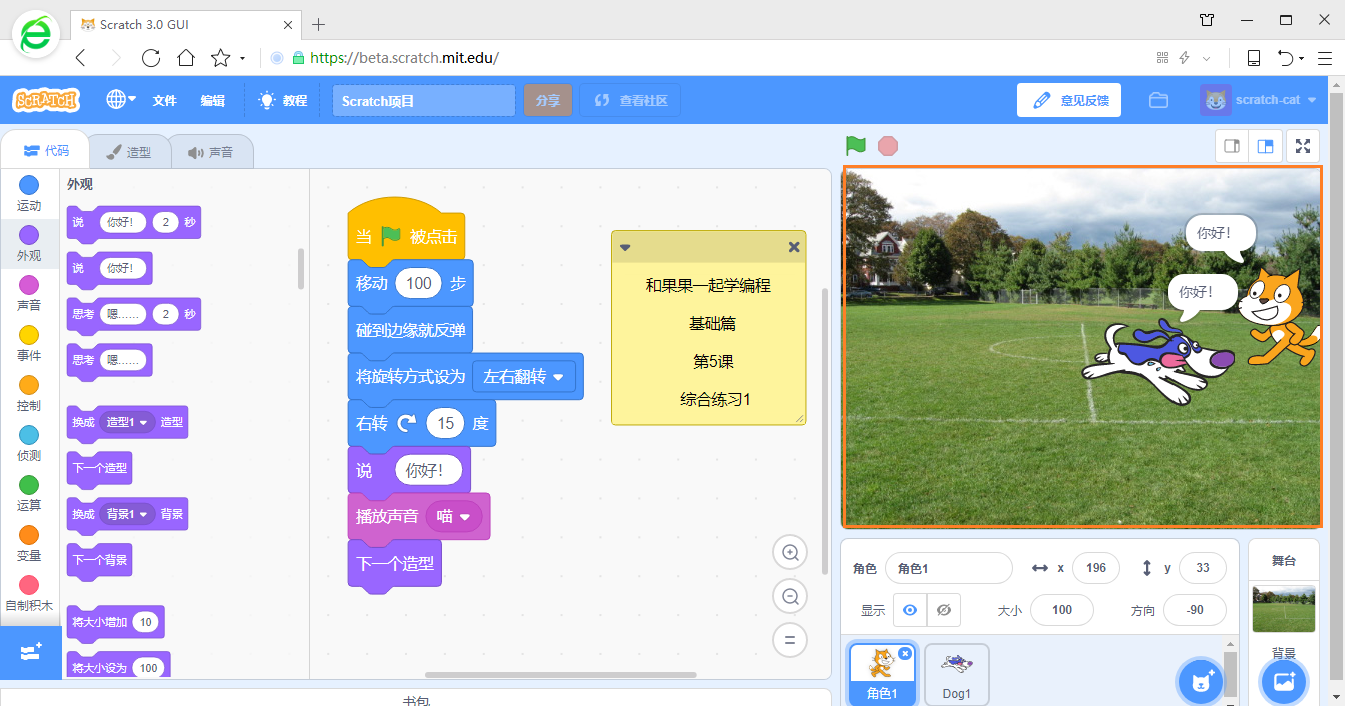The width and height of the screenshot is (1345, 706).
Task: Zoom out on the code workspace
Action: (x=790, y=597)
